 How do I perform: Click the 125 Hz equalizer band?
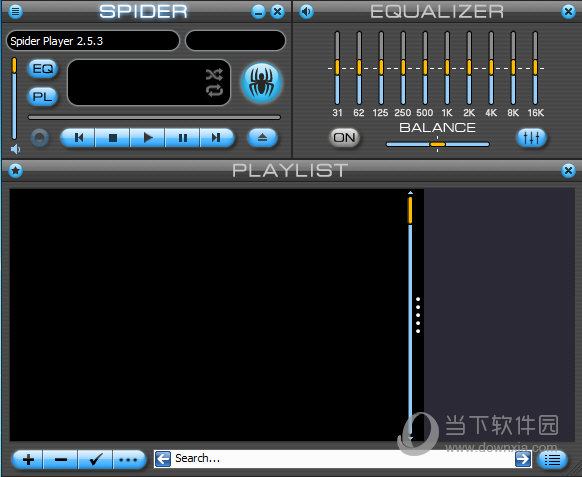pos(381,68)
